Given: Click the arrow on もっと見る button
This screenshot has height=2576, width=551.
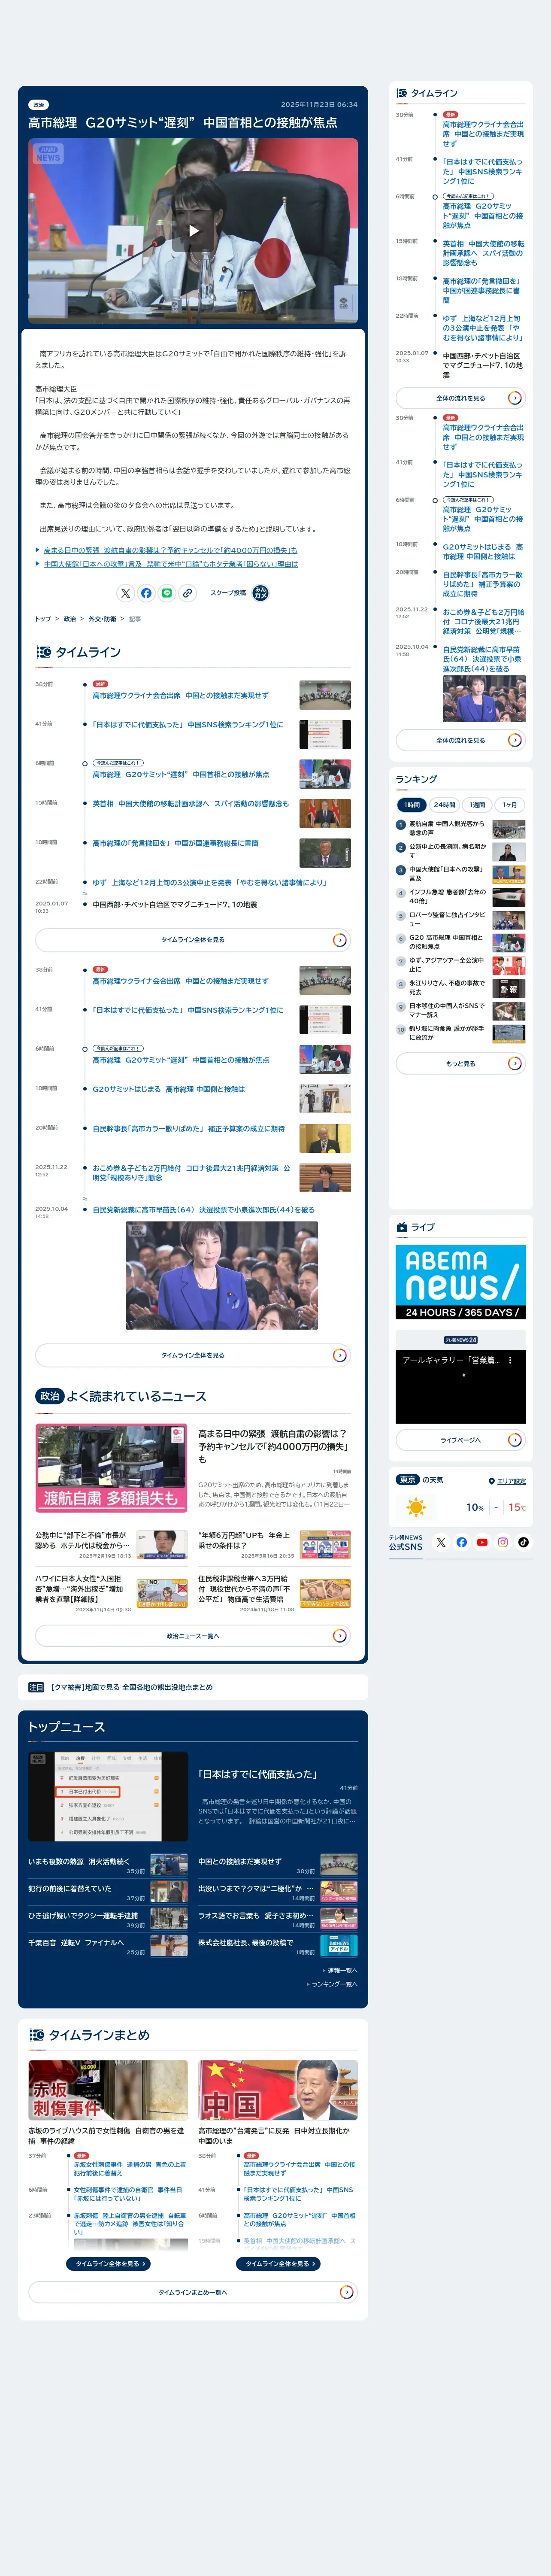Looking at the screenshot, I should pos(514,1063).
